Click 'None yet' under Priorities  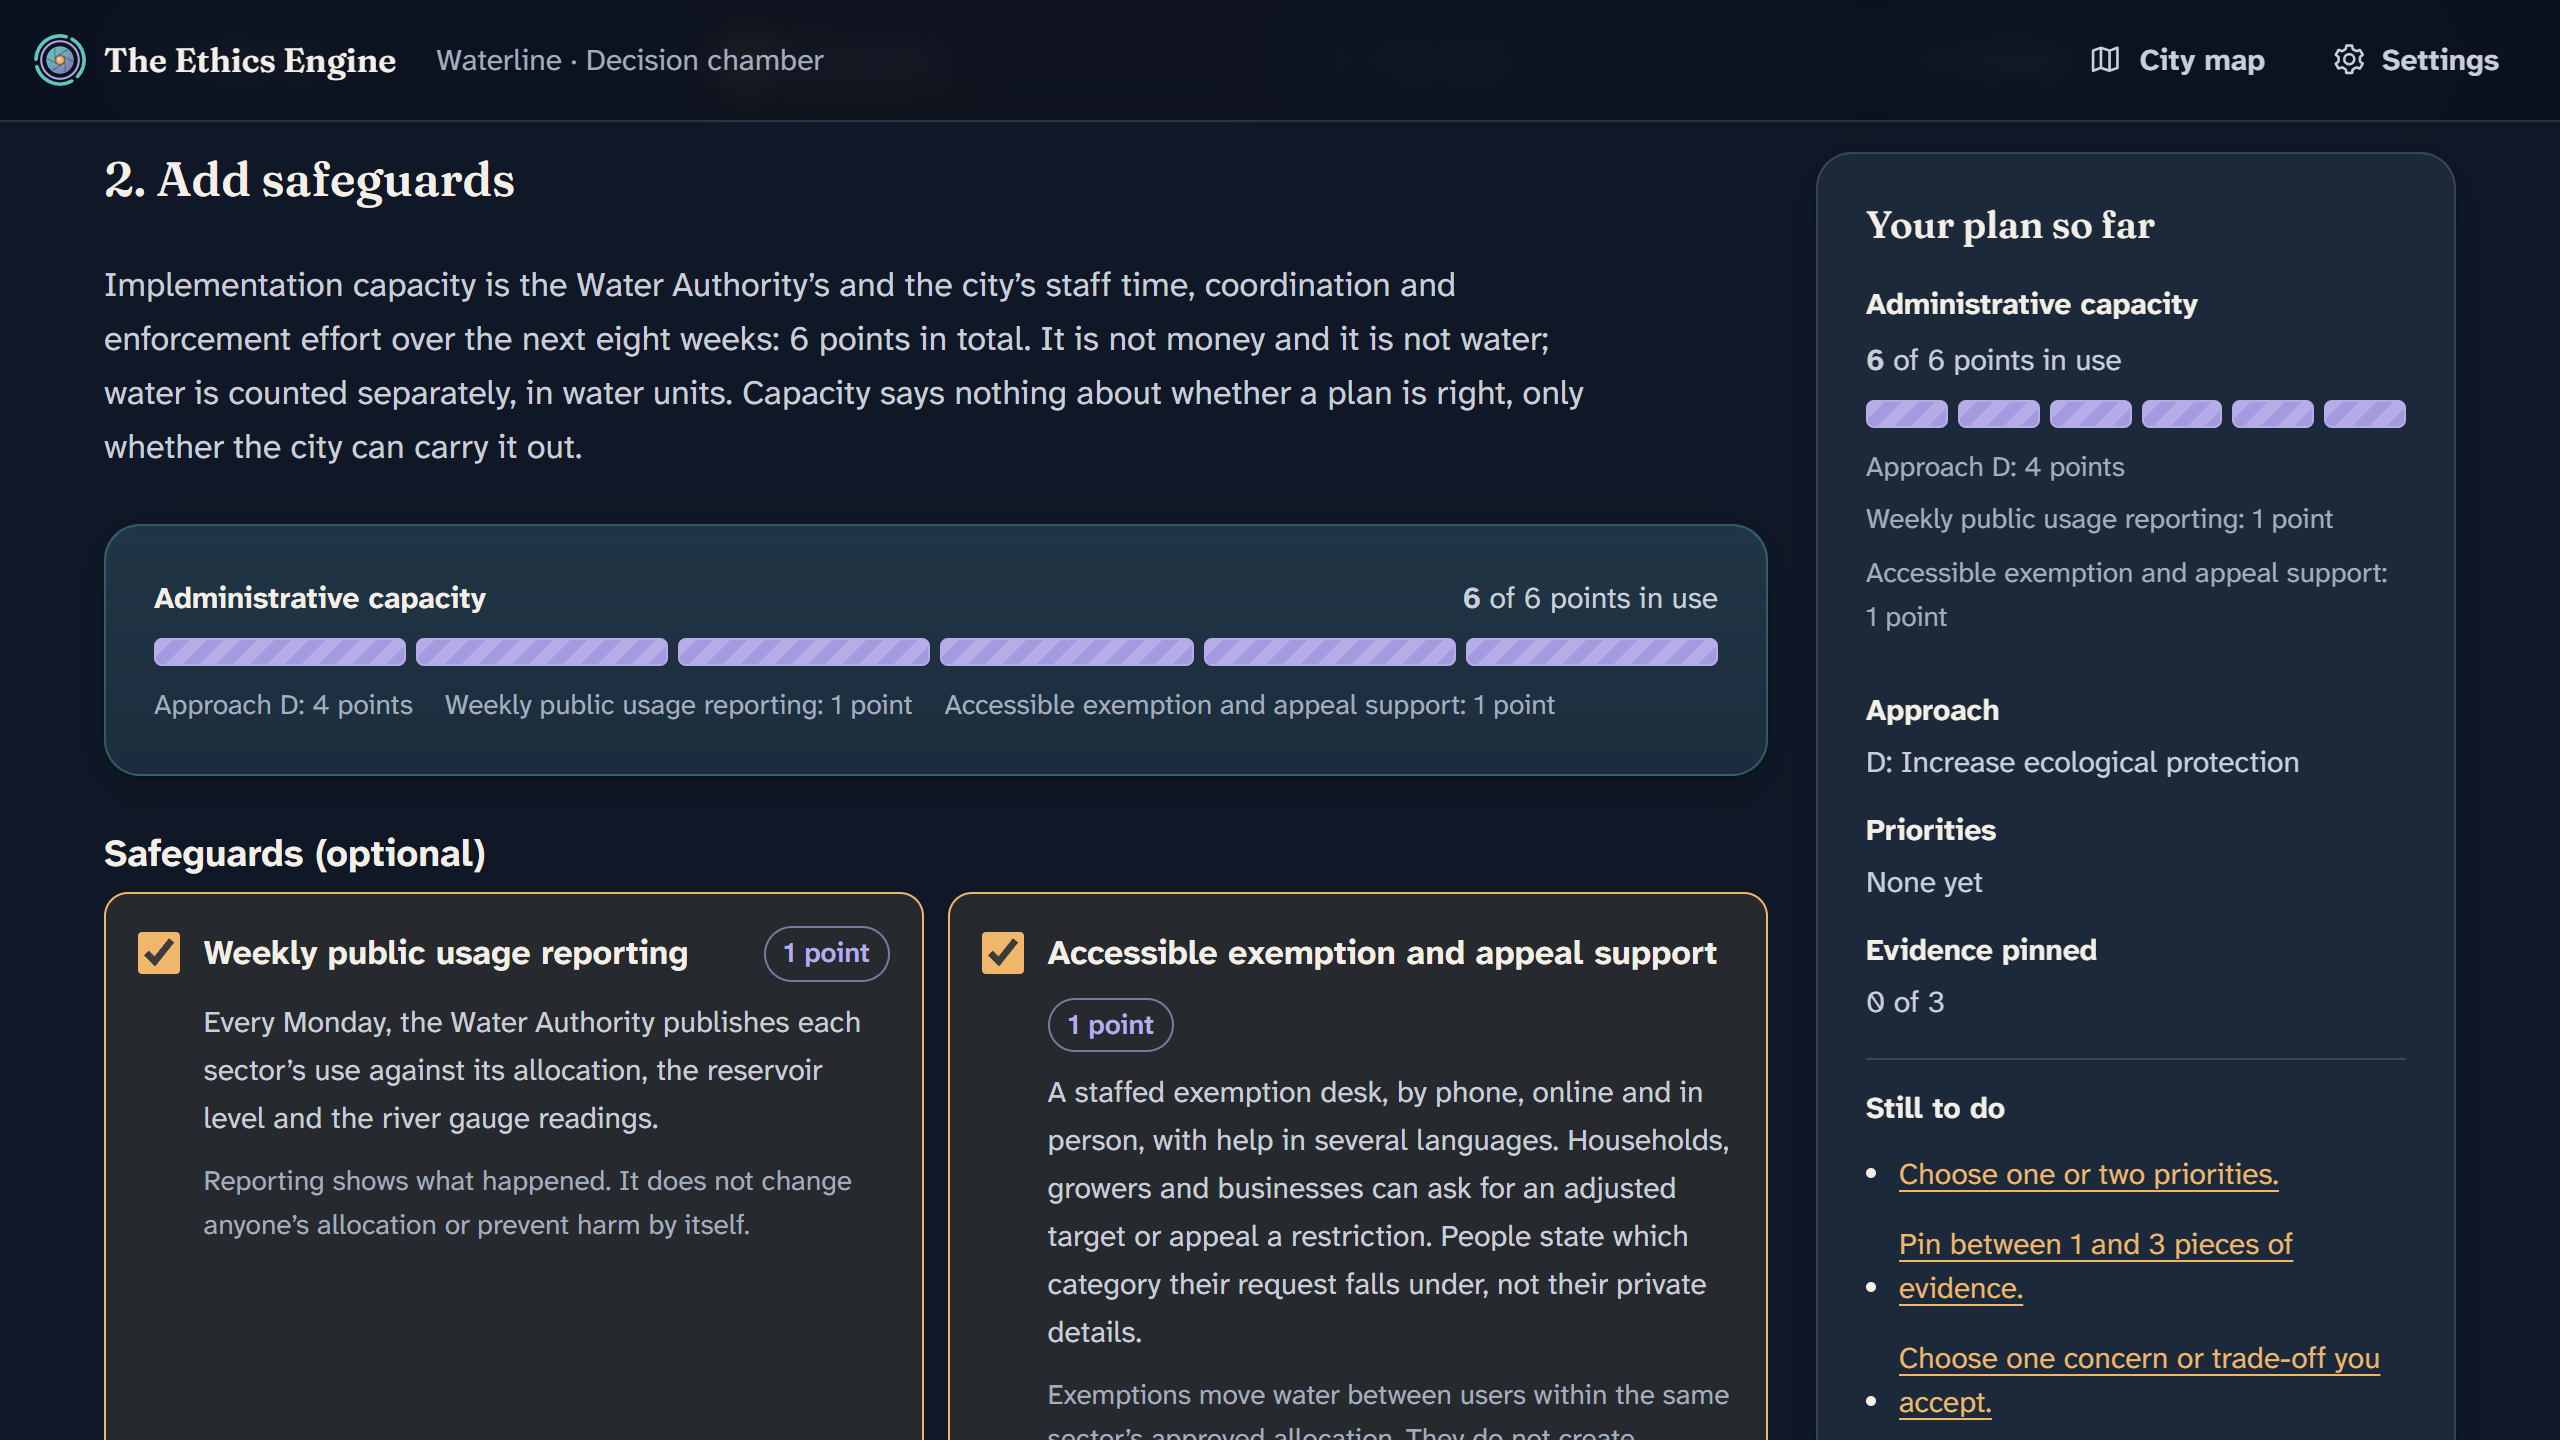1924,882
